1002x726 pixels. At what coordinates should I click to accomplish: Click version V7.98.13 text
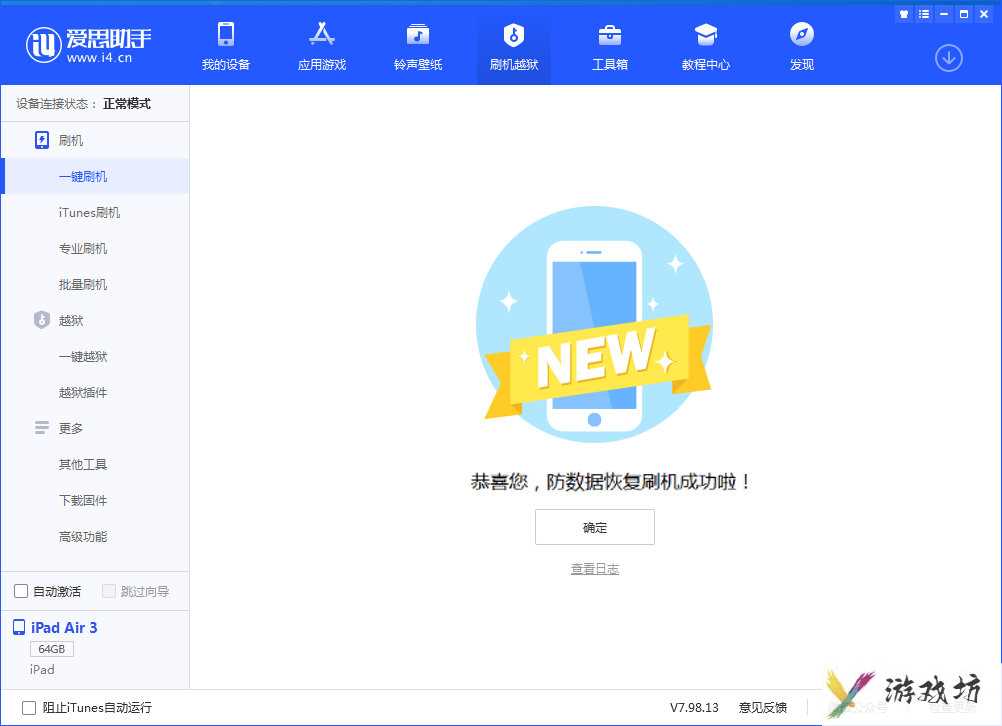pos(694,707)
